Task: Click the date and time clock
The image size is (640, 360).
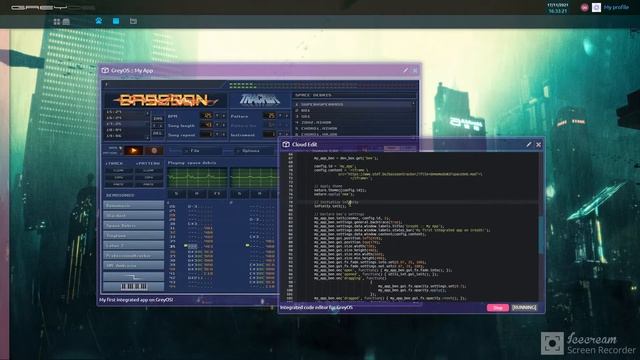Action: 557,8
